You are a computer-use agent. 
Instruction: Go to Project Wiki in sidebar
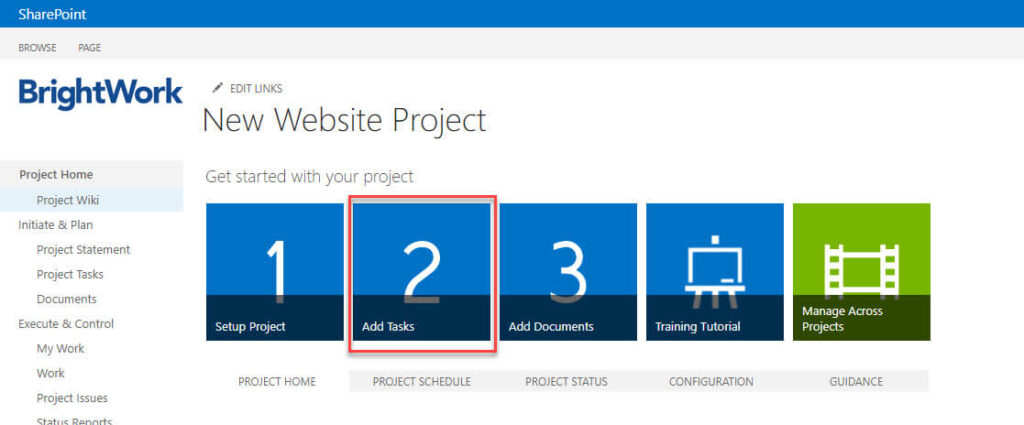tap(68, 200)
